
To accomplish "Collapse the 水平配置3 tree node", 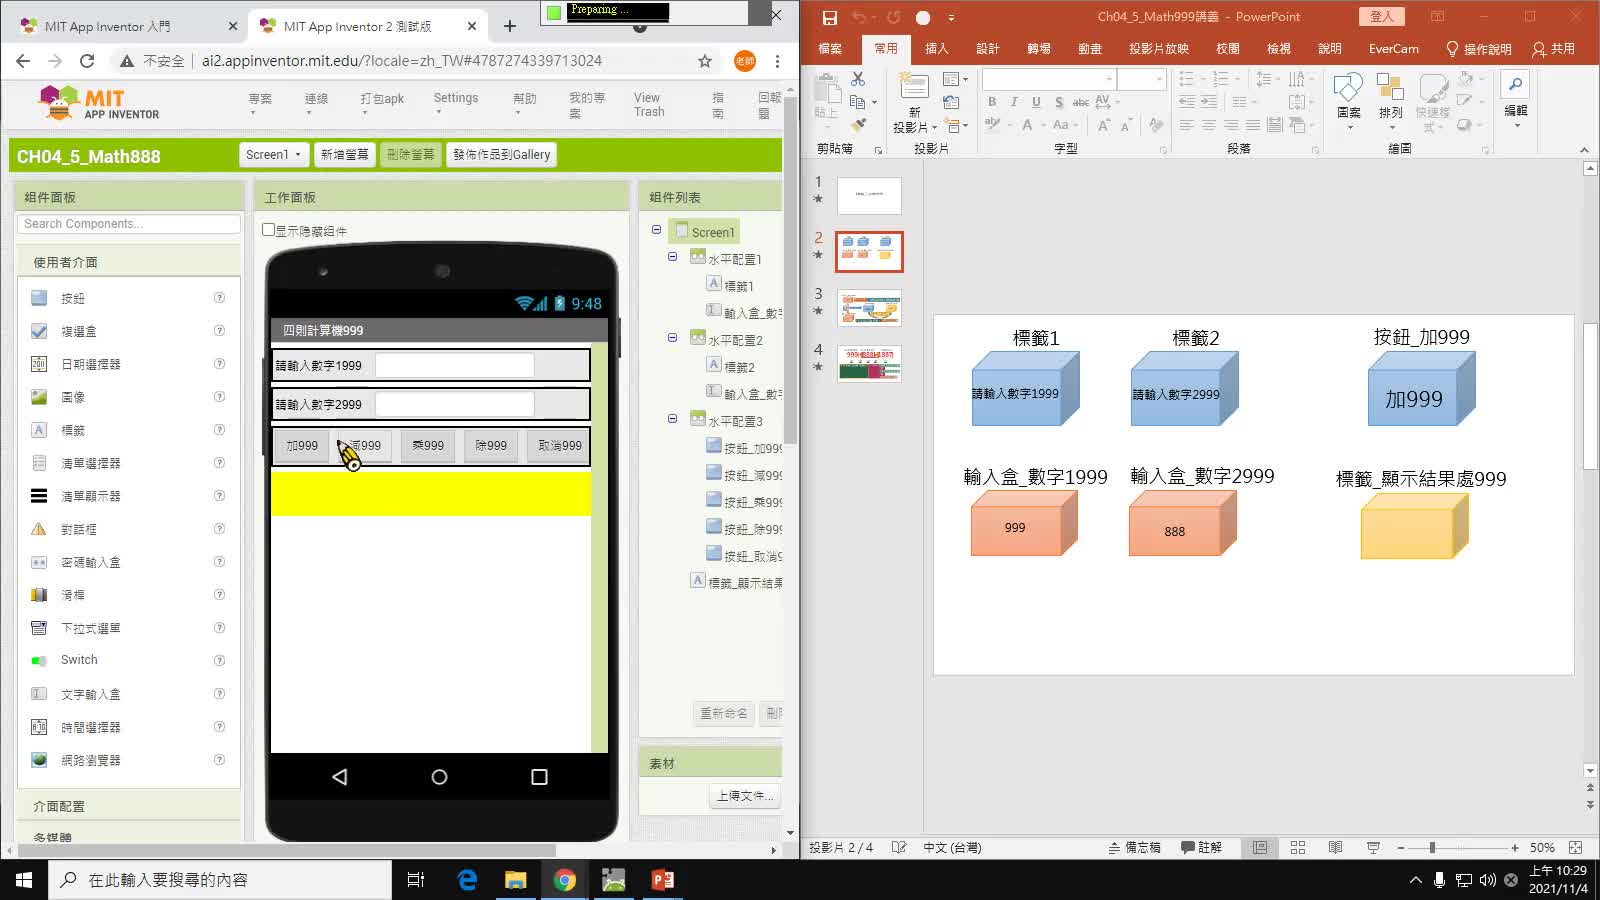I will pos(672,419).
